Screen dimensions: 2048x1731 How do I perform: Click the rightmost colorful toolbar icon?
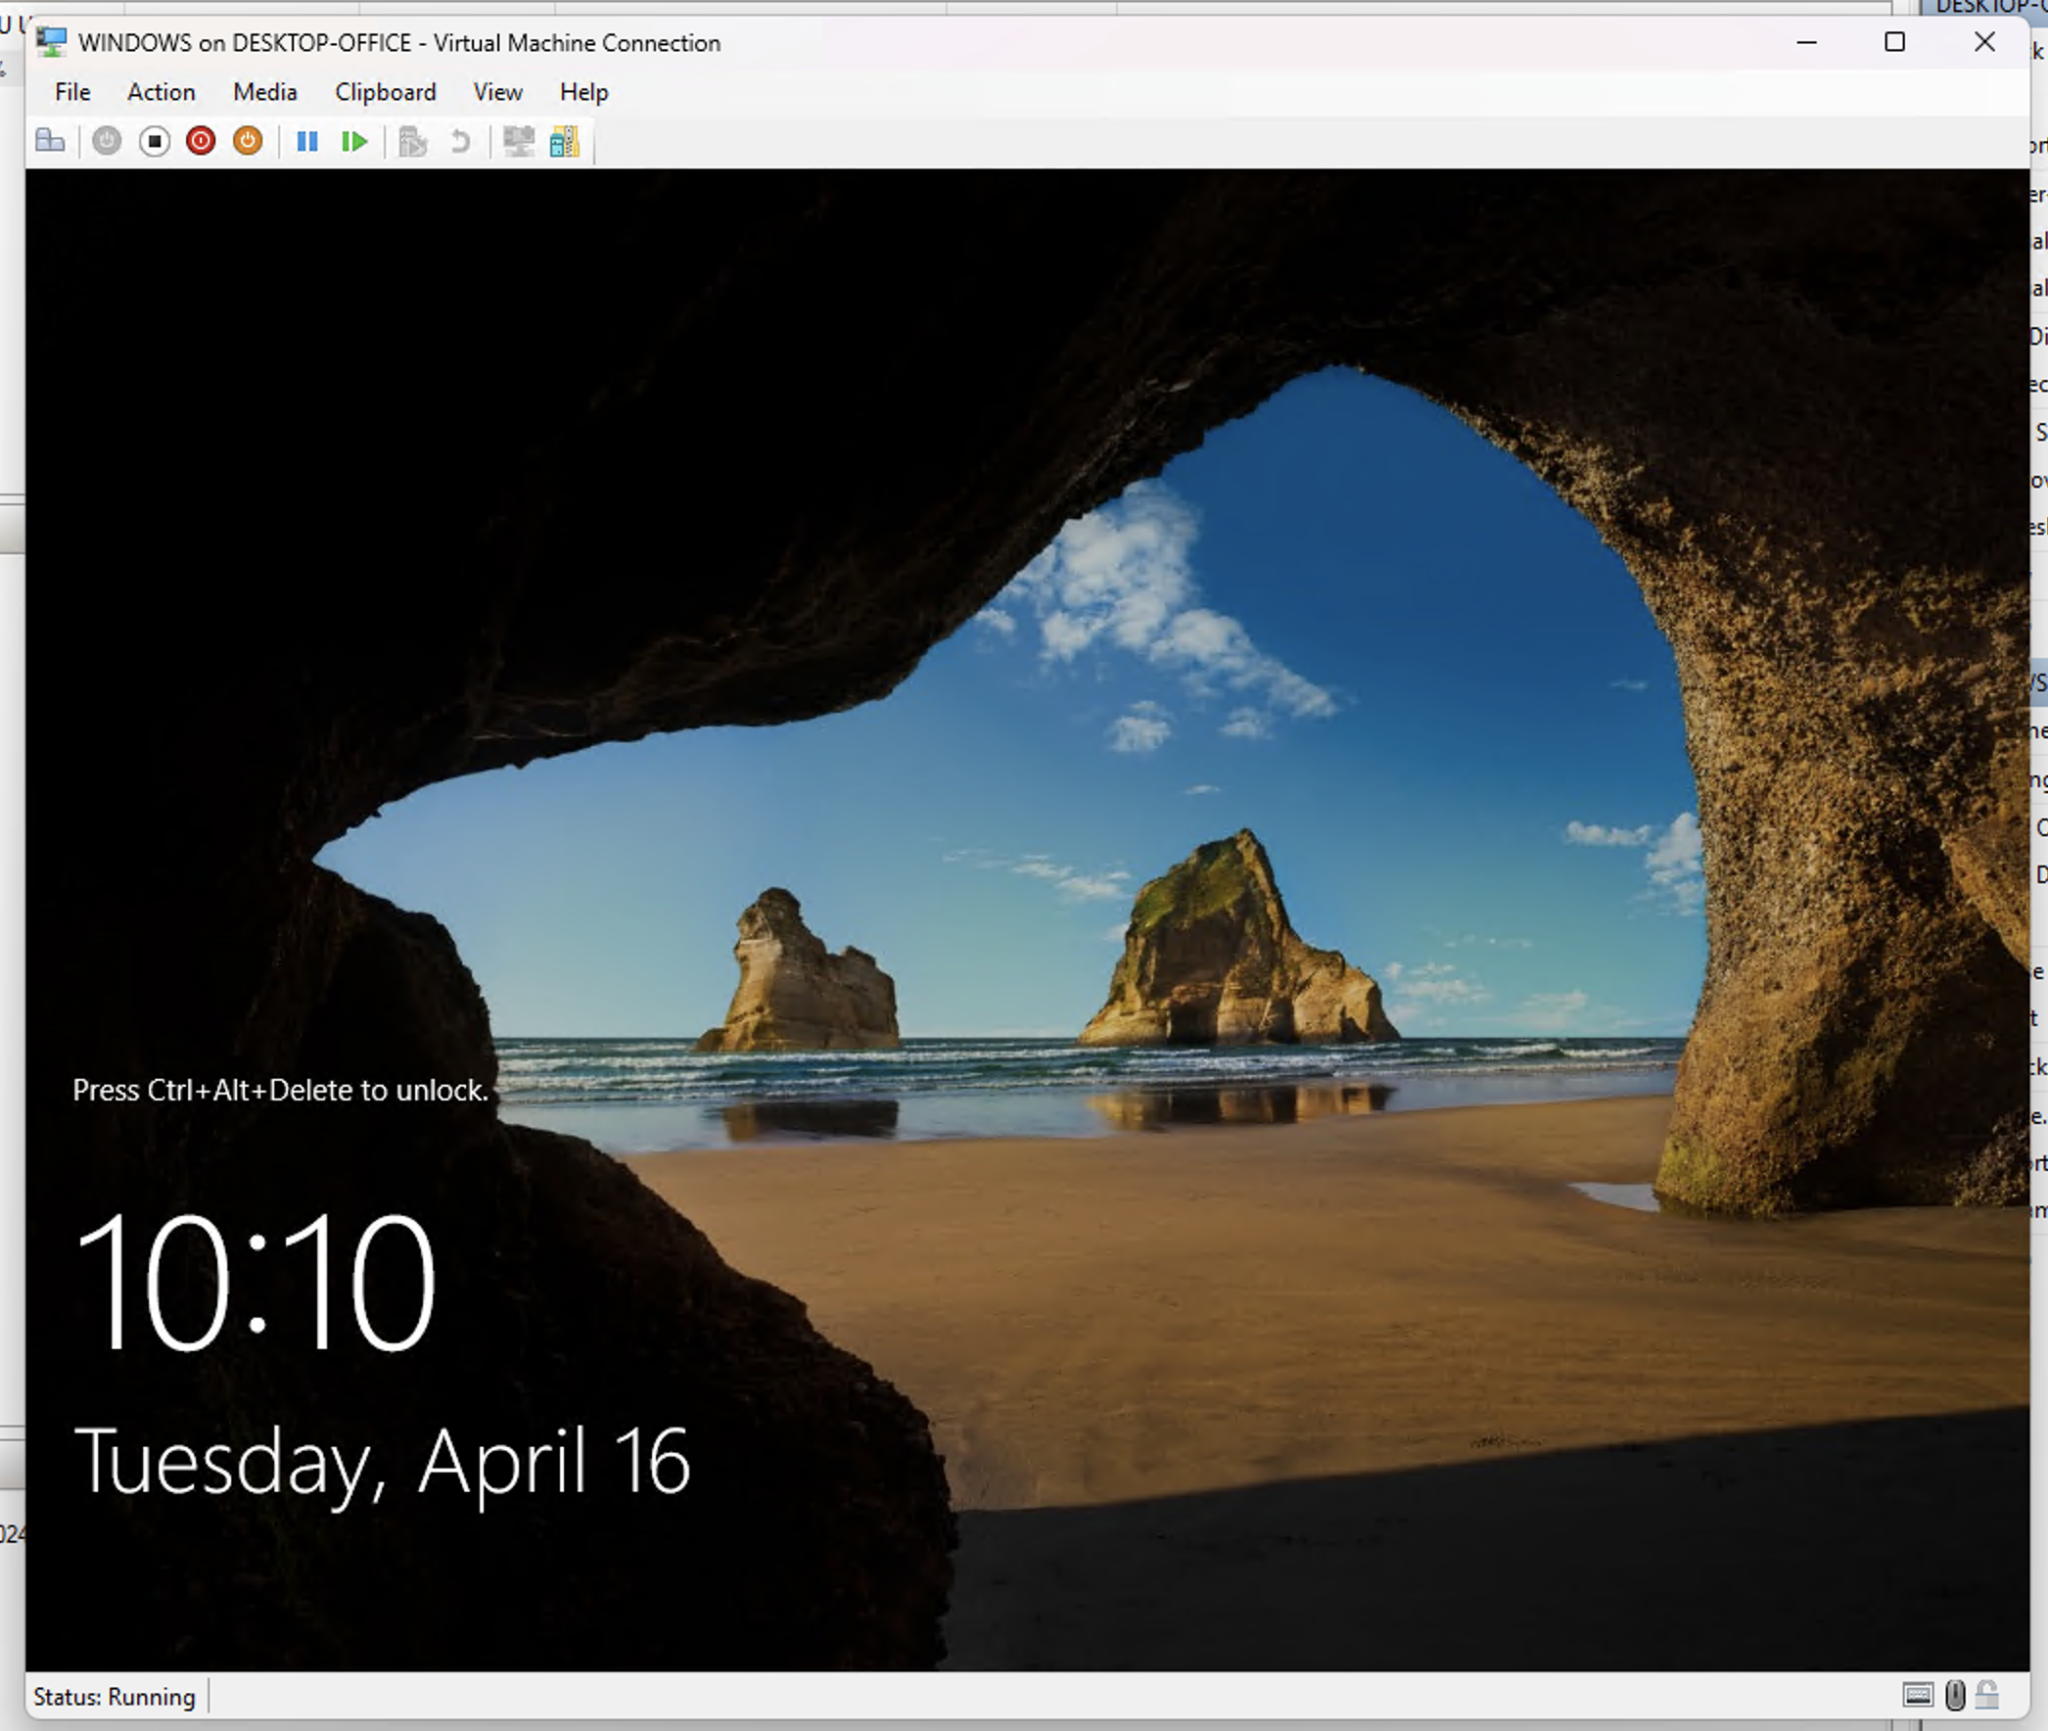tap(565, 141)
